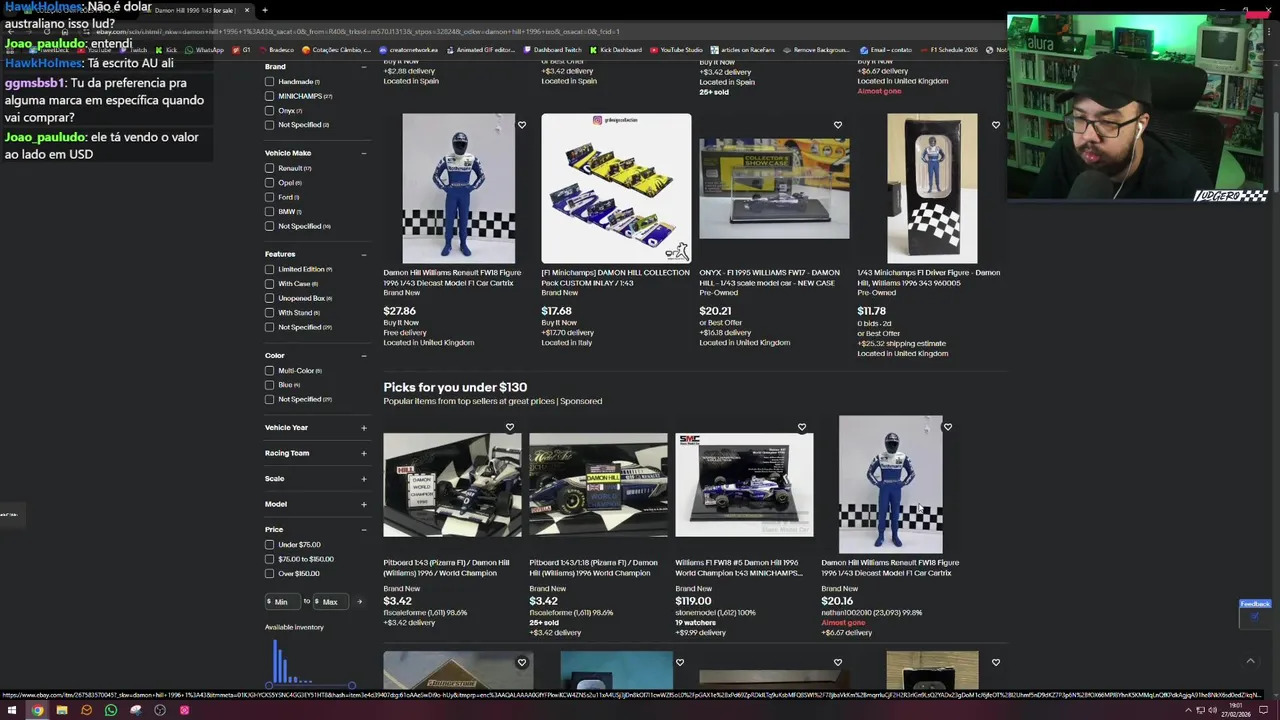Check Handmade brand filter
This screenshot has height=720, width=1280.
coord(269,82)
